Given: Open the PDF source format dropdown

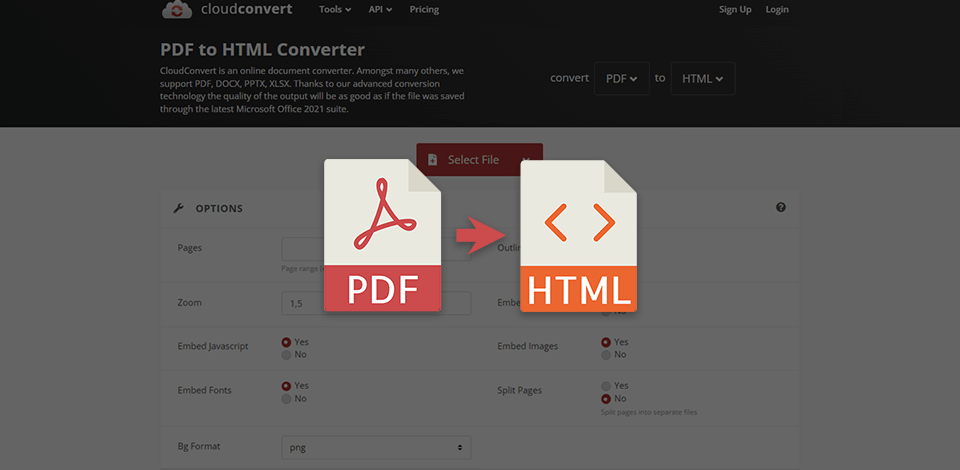Looking at the screenshot, I should (621, 78).
